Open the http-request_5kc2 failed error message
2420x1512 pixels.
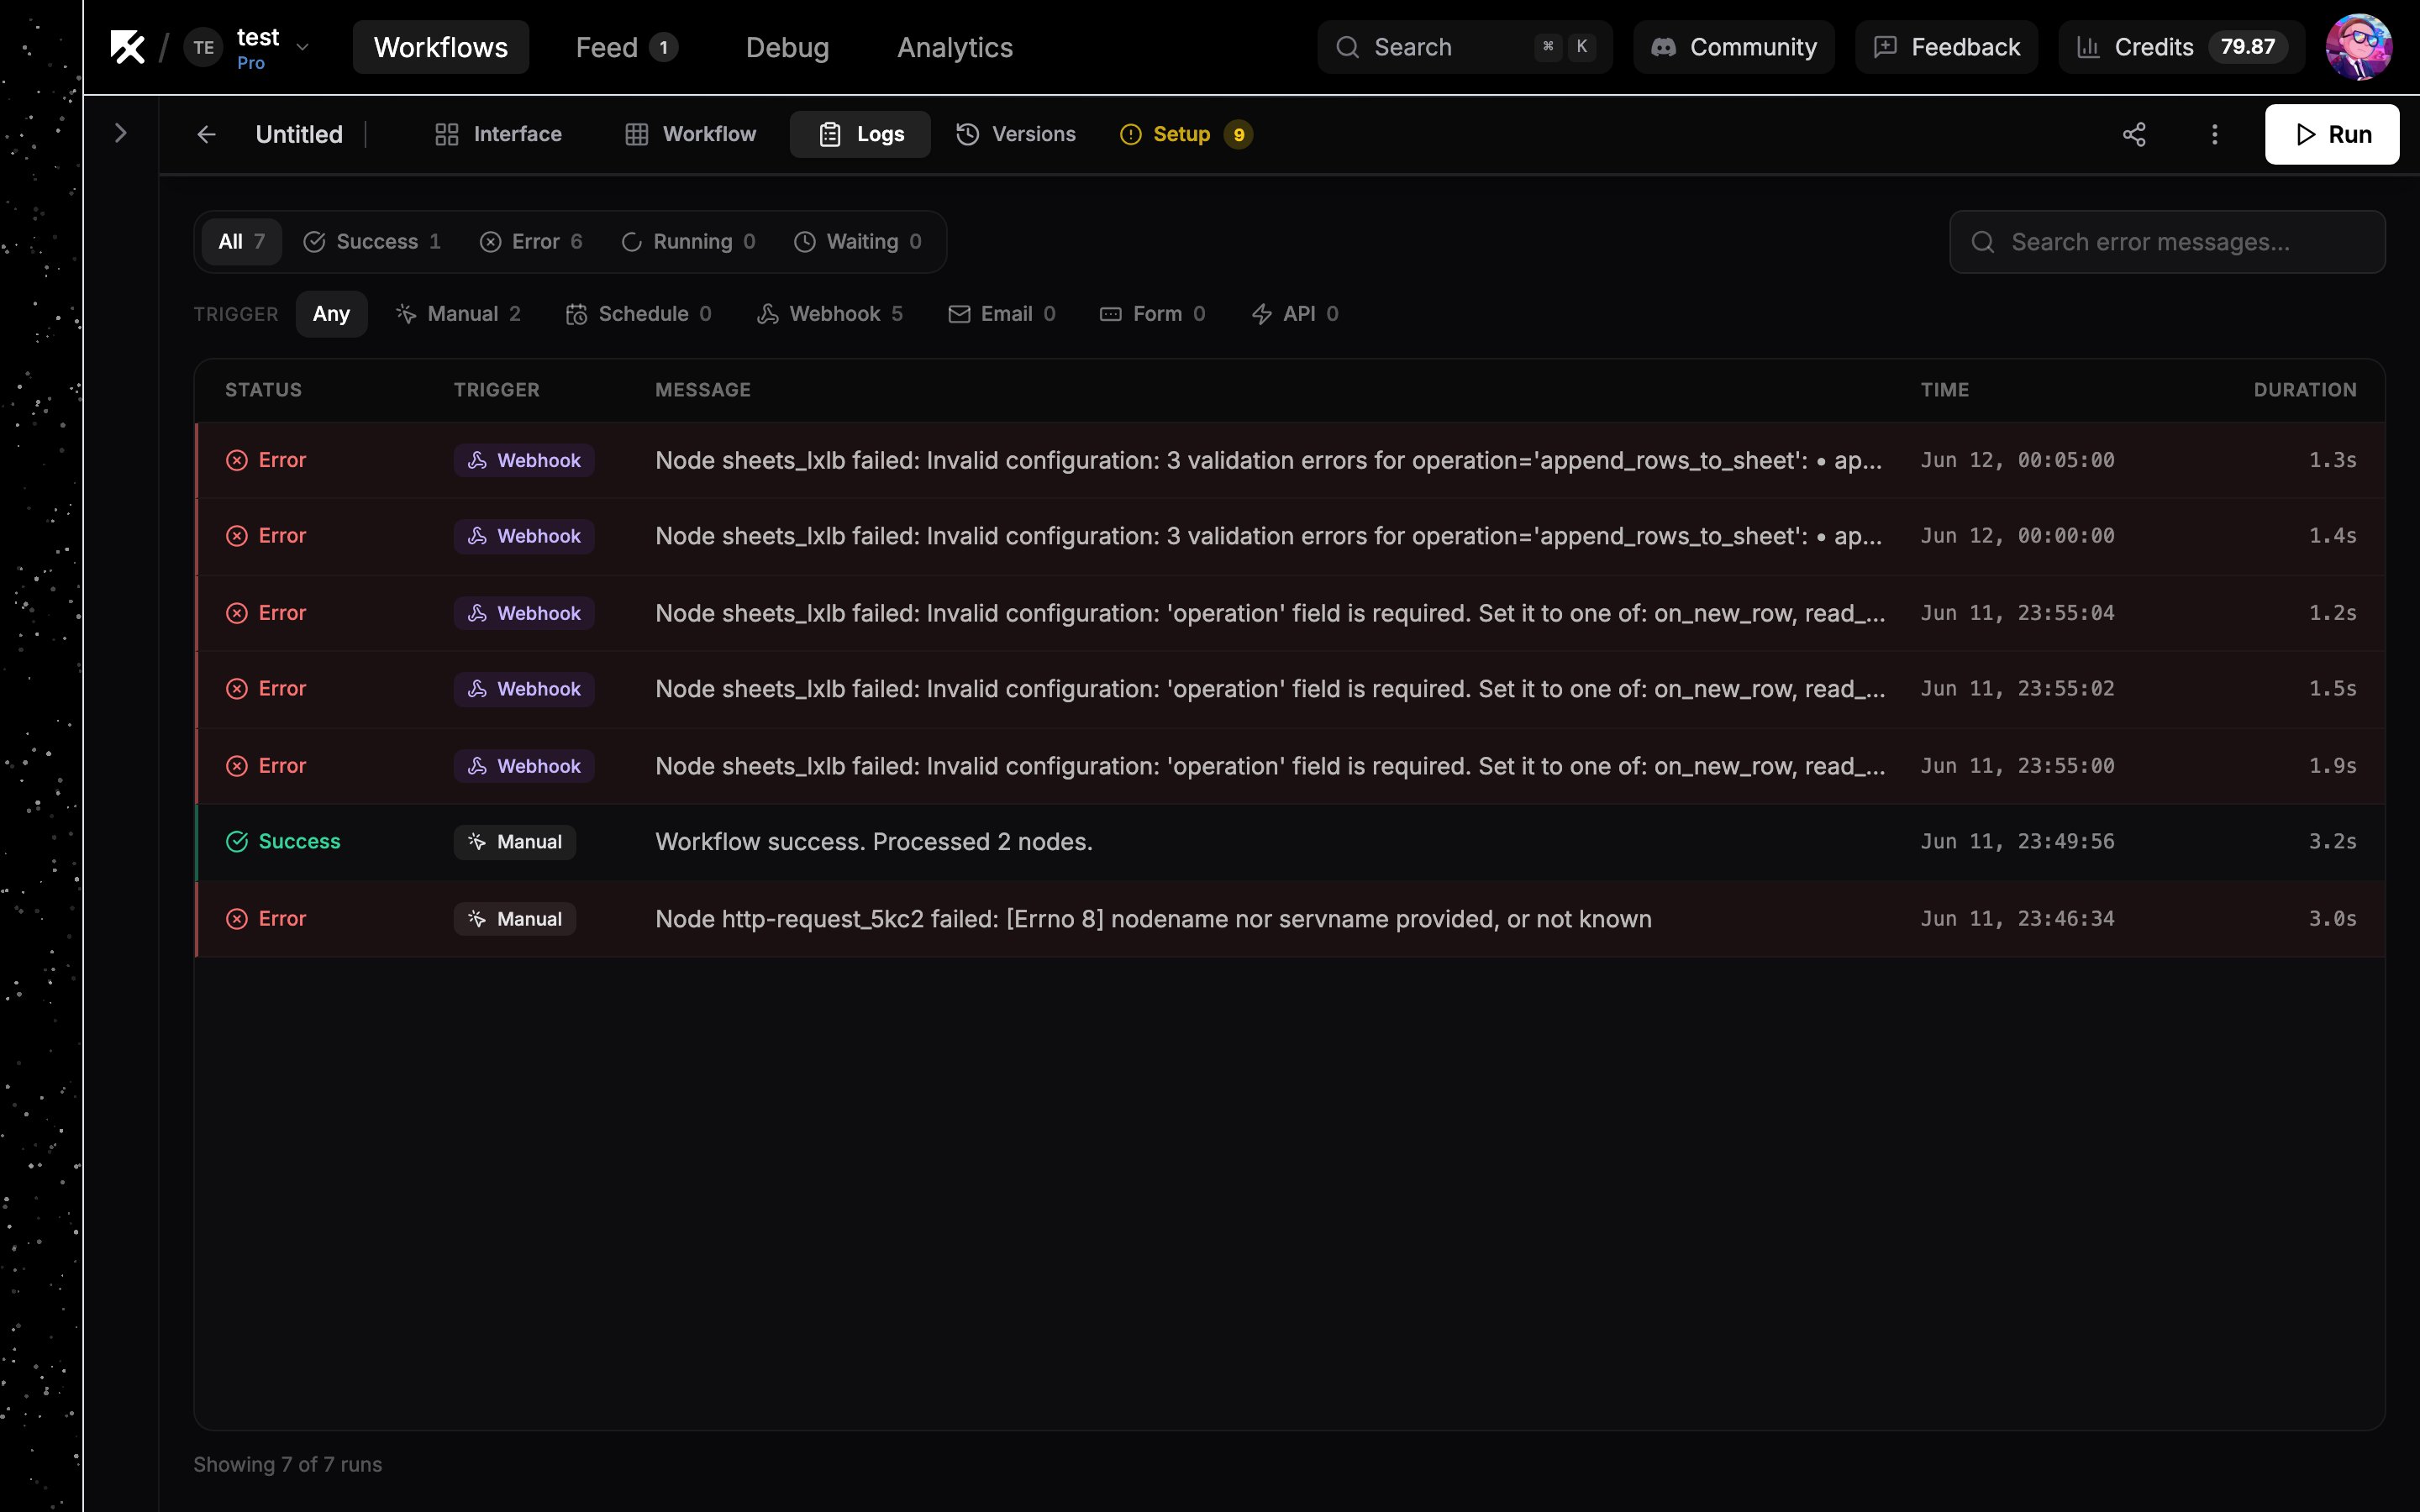pos(1153,919)
